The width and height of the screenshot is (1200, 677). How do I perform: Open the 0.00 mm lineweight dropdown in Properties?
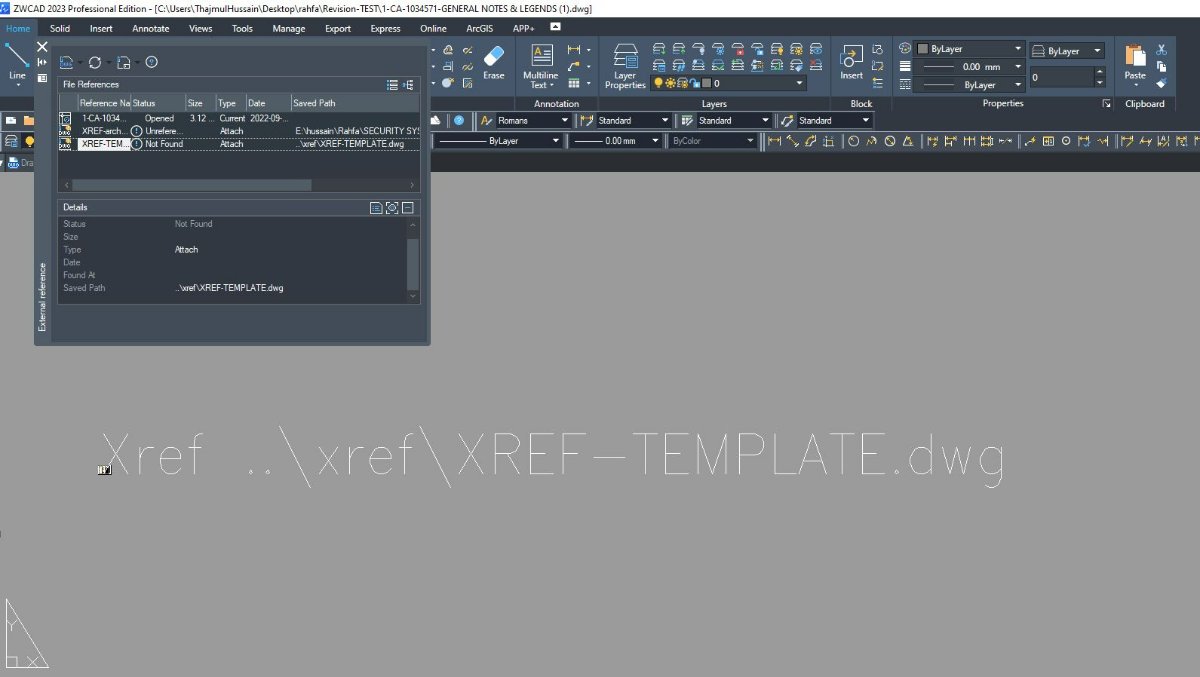tap(1018, 67)
